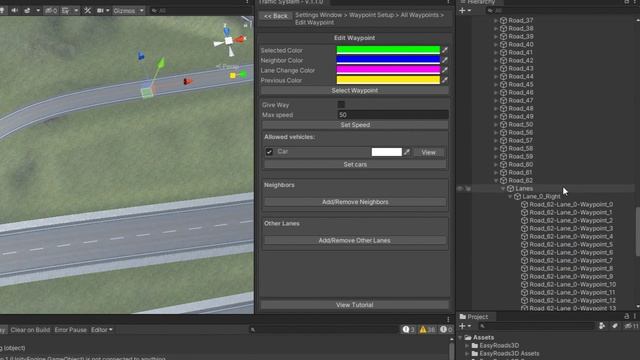640x360 pixels.
Task: Open scene effects dropdown arrow
Action: 38,10
